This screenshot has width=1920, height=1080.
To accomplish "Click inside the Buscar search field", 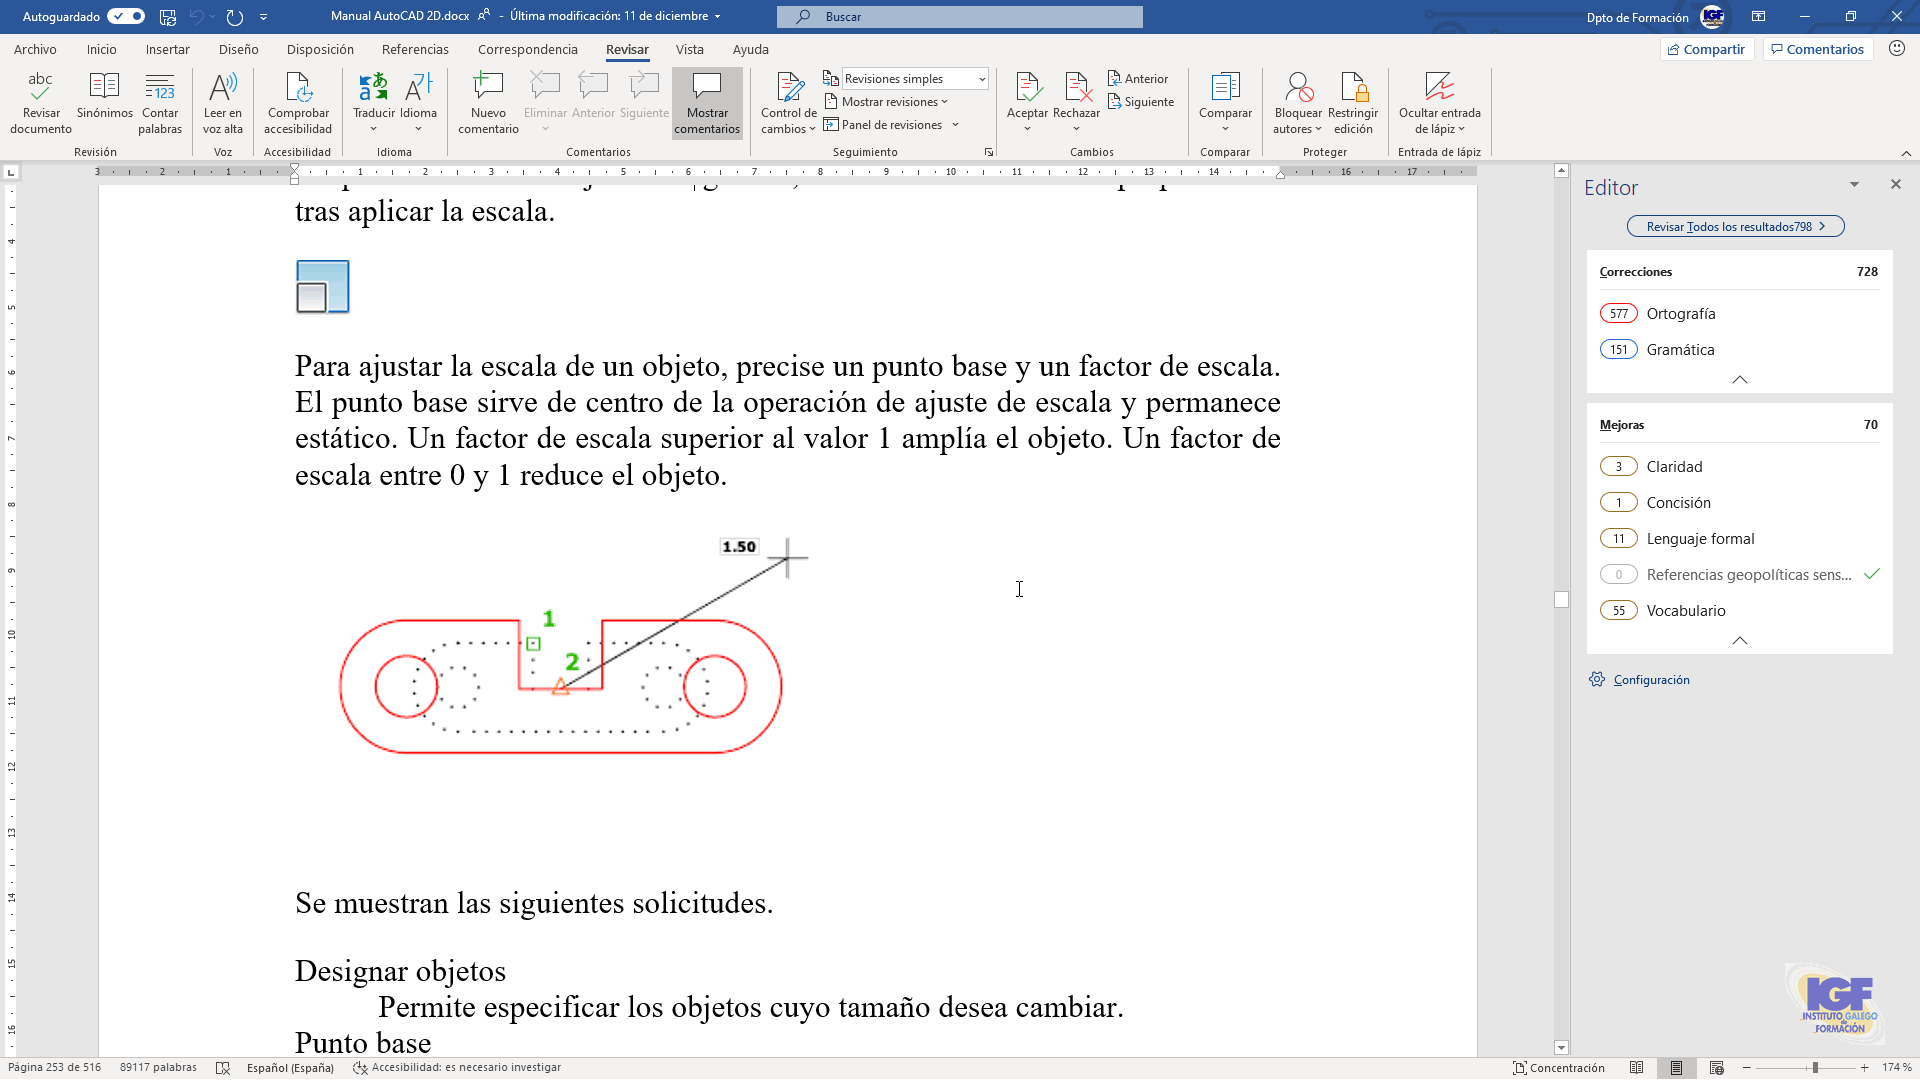I will click(x=958, y=16).
